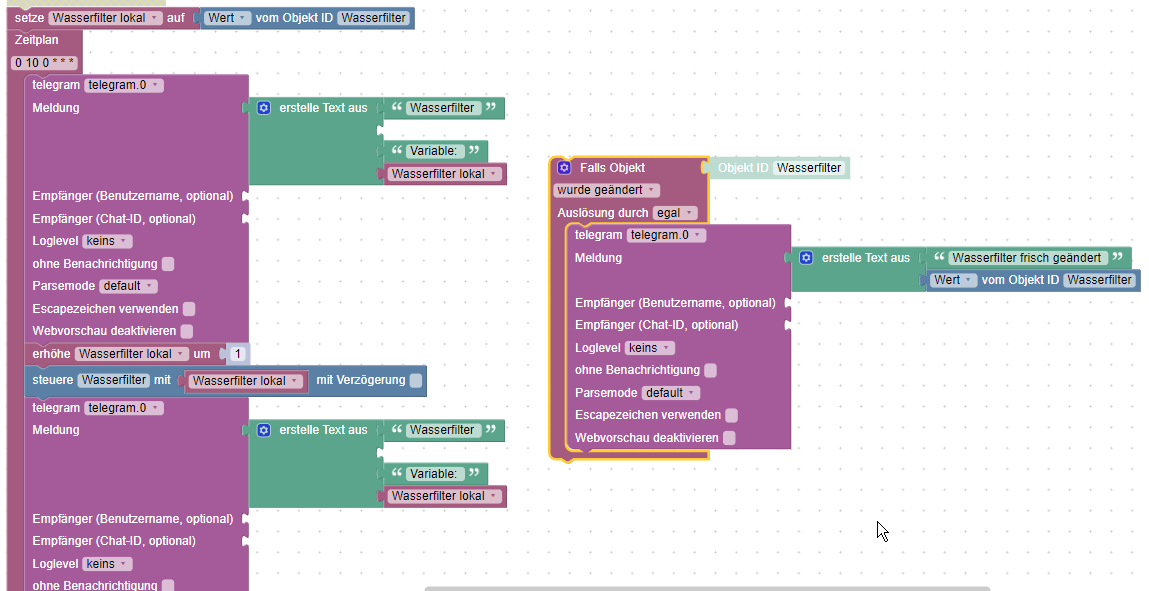Screen dimensions: 1149x591
Task: Open variable dropdown in 'erhöhe' block
Action: [x=132, y=354]
